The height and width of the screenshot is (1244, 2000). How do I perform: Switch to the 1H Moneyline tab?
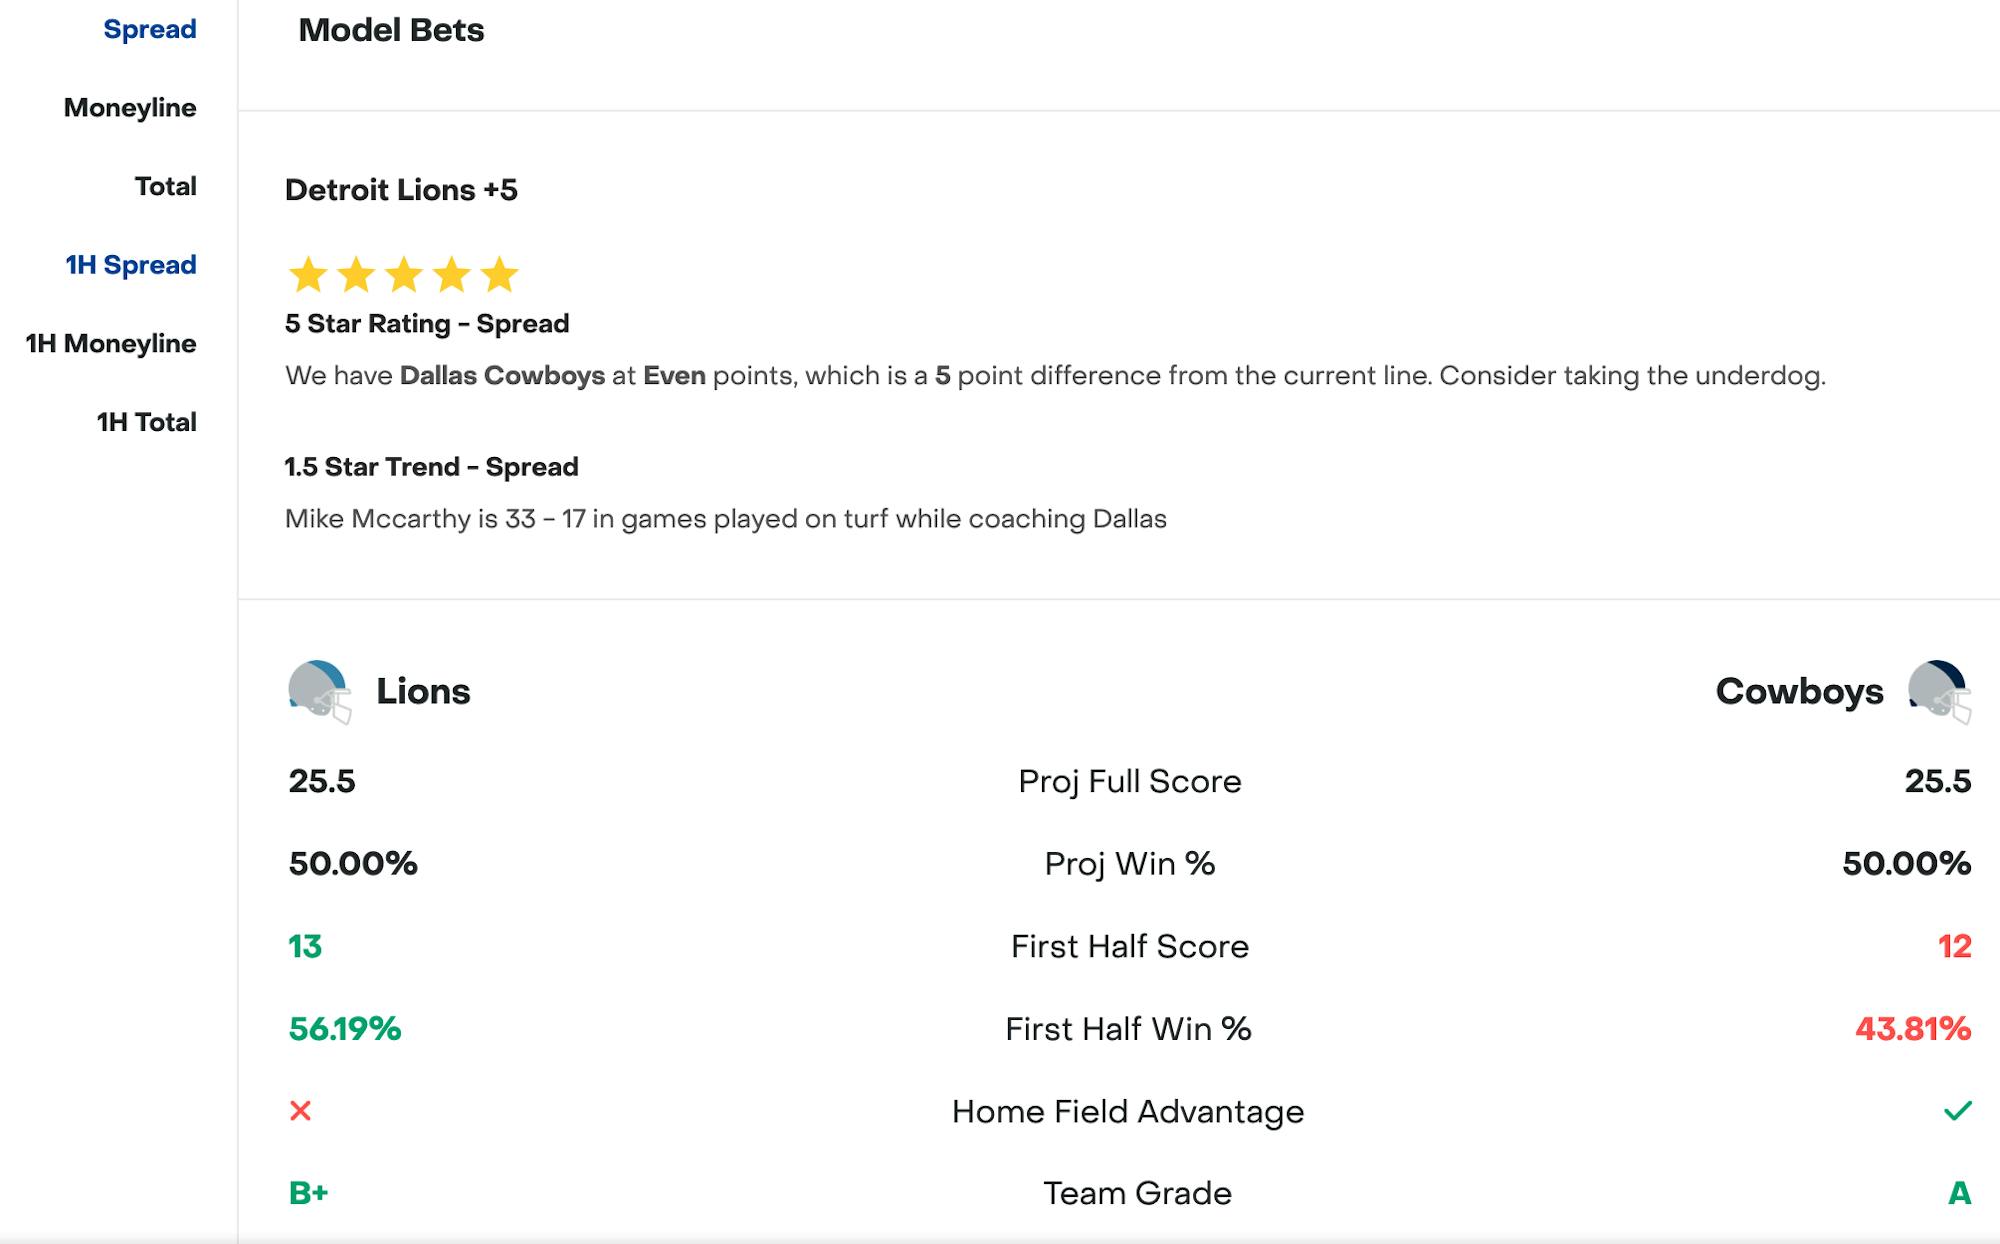point(111,343)
